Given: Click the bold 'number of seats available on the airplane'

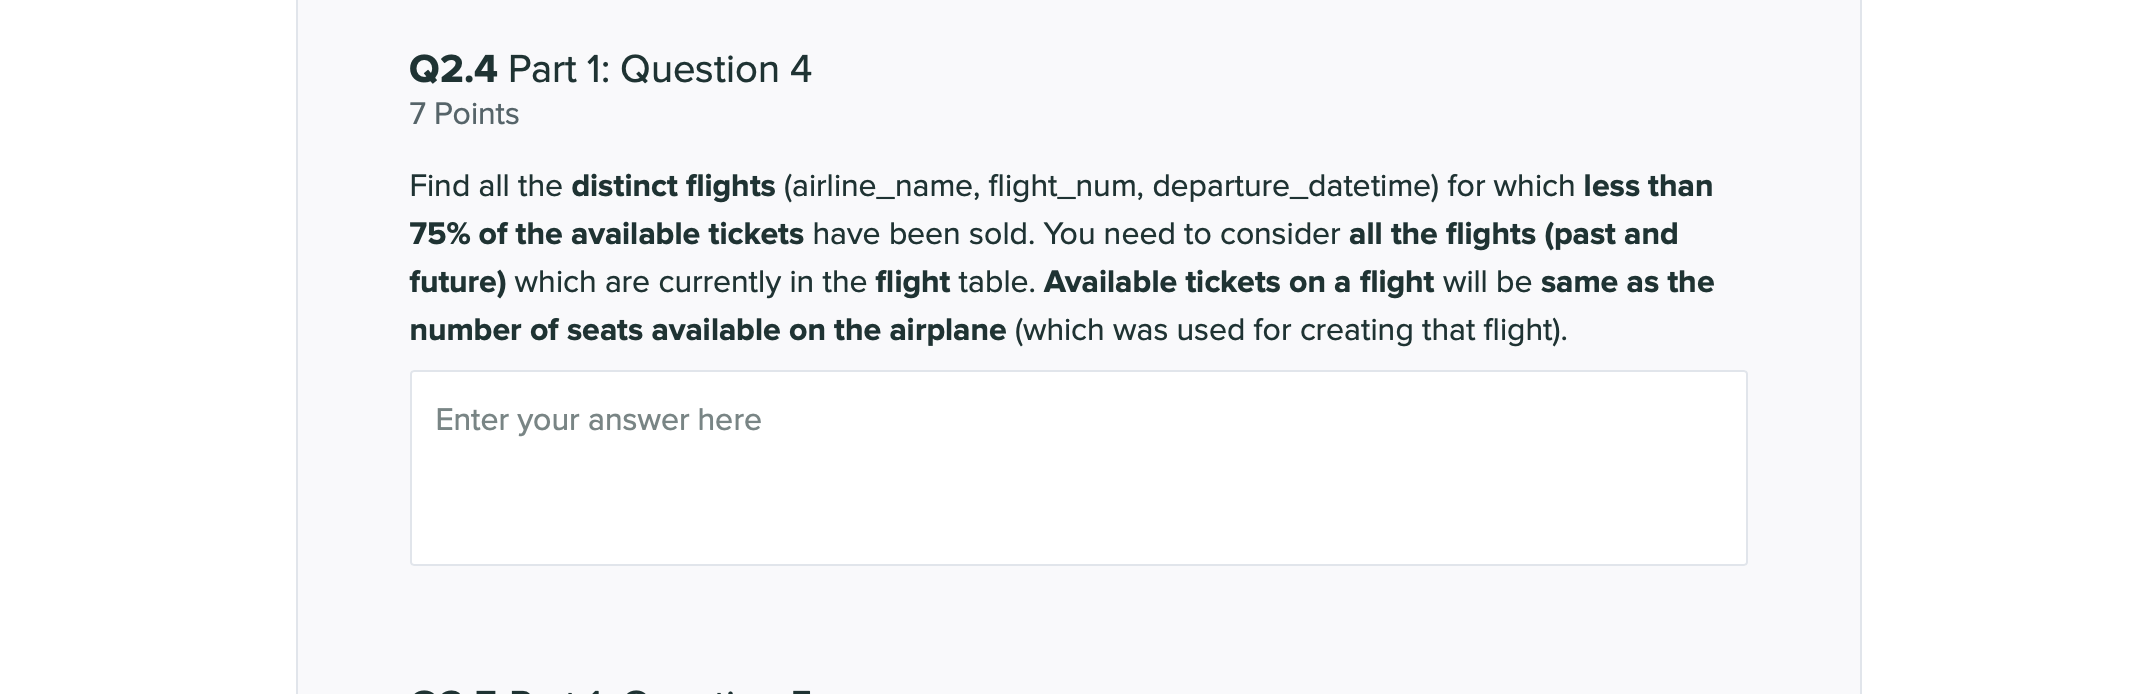Looking at the screenshot, I should [707, 330].
